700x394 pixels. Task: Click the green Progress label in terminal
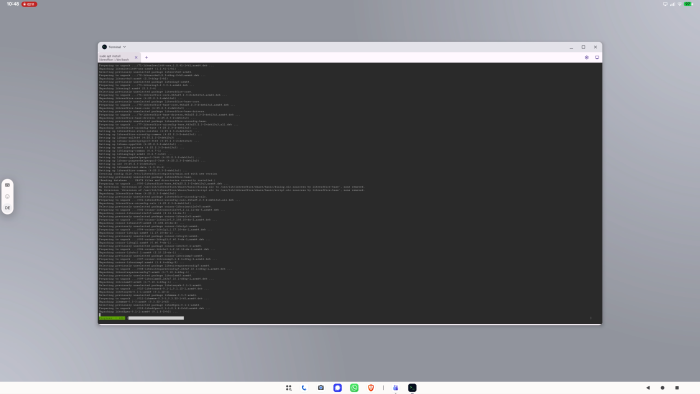click(x=112, y=318)
